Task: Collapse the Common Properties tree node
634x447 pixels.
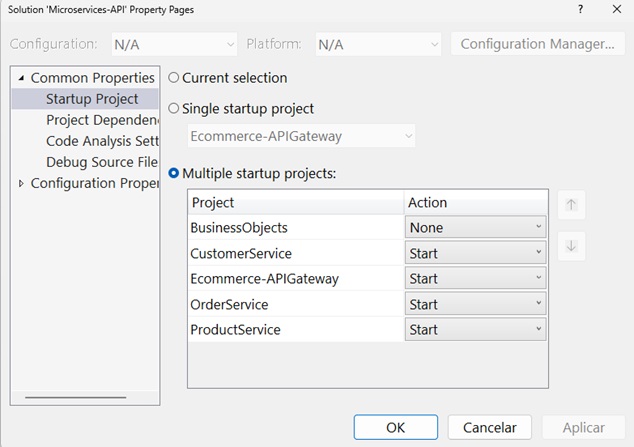Action: tap(22, 78)
